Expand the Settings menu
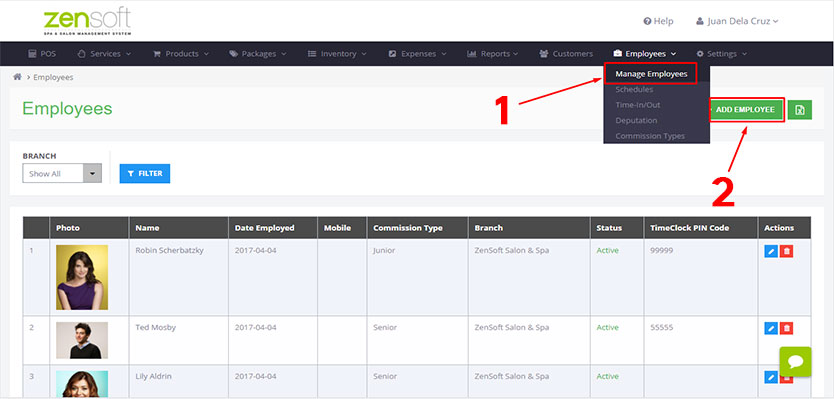Viewport: 834px width, 399px height. click(x=722, y=54)
